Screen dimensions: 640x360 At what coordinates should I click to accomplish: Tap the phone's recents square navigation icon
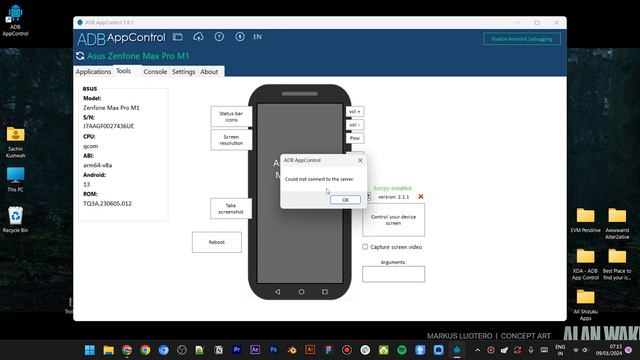325,292
